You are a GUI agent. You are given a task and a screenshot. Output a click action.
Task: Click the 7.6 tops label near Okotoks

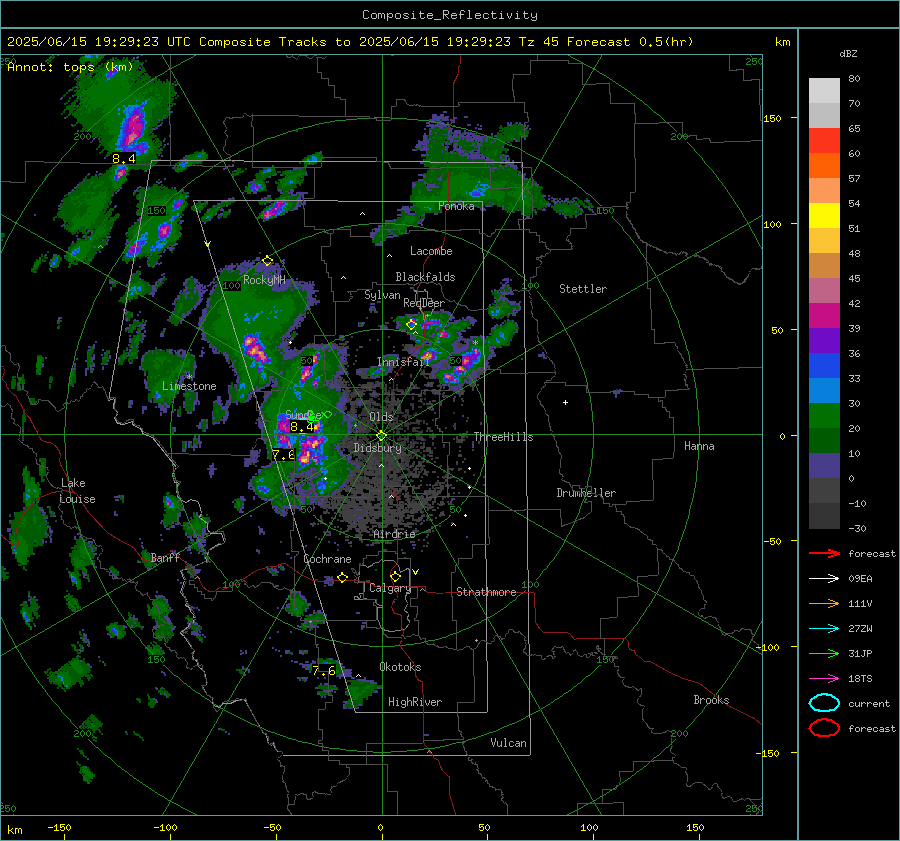point(324,671)
